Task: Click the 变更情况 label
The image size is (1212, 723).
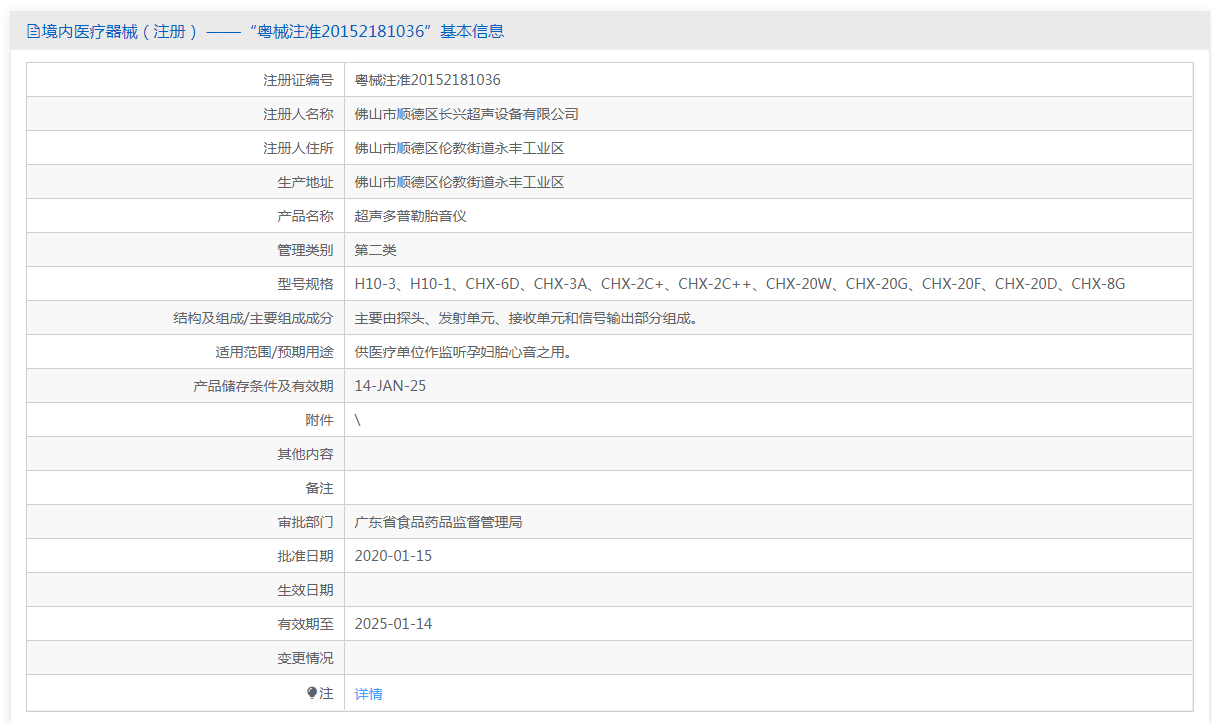Action: (x=305, y=658)
